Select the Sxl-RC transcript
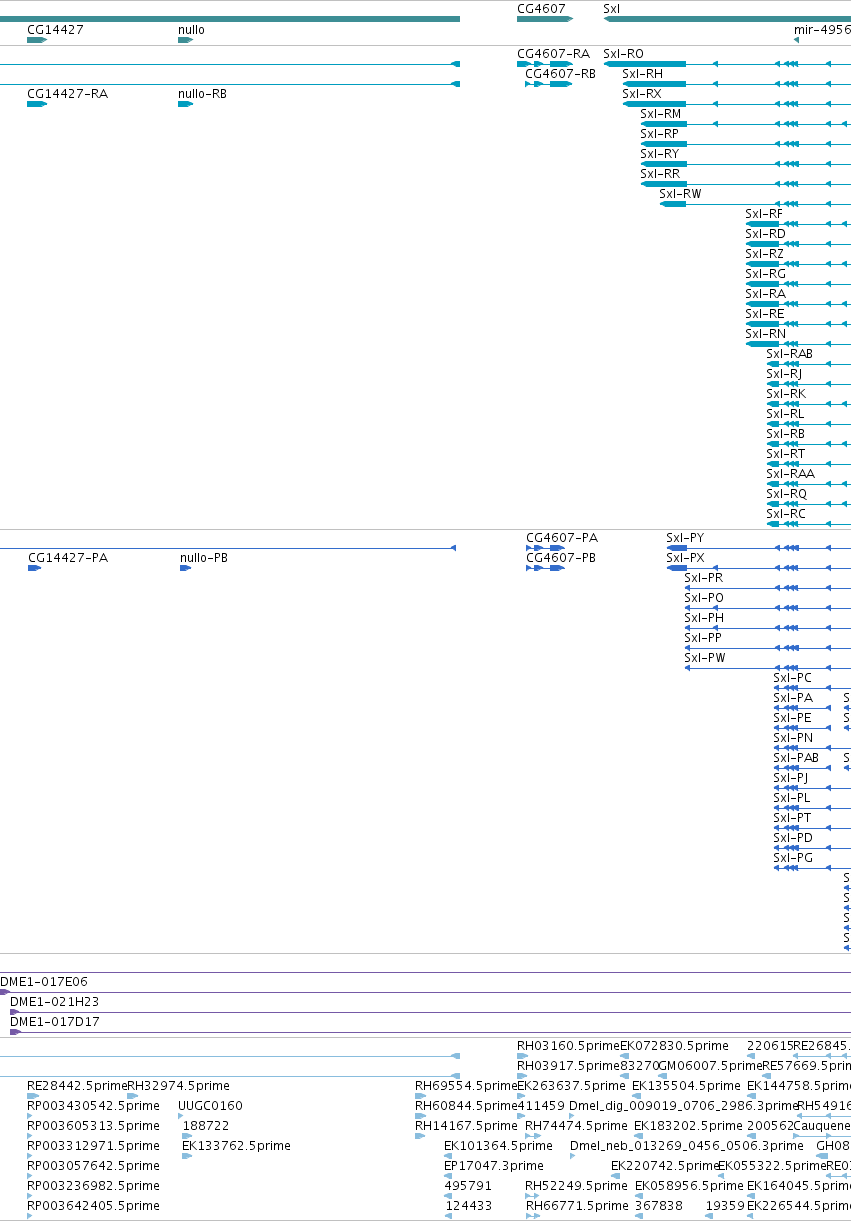Image resolution: width=851 pixels, height=1221 pixels. [785, 513]
